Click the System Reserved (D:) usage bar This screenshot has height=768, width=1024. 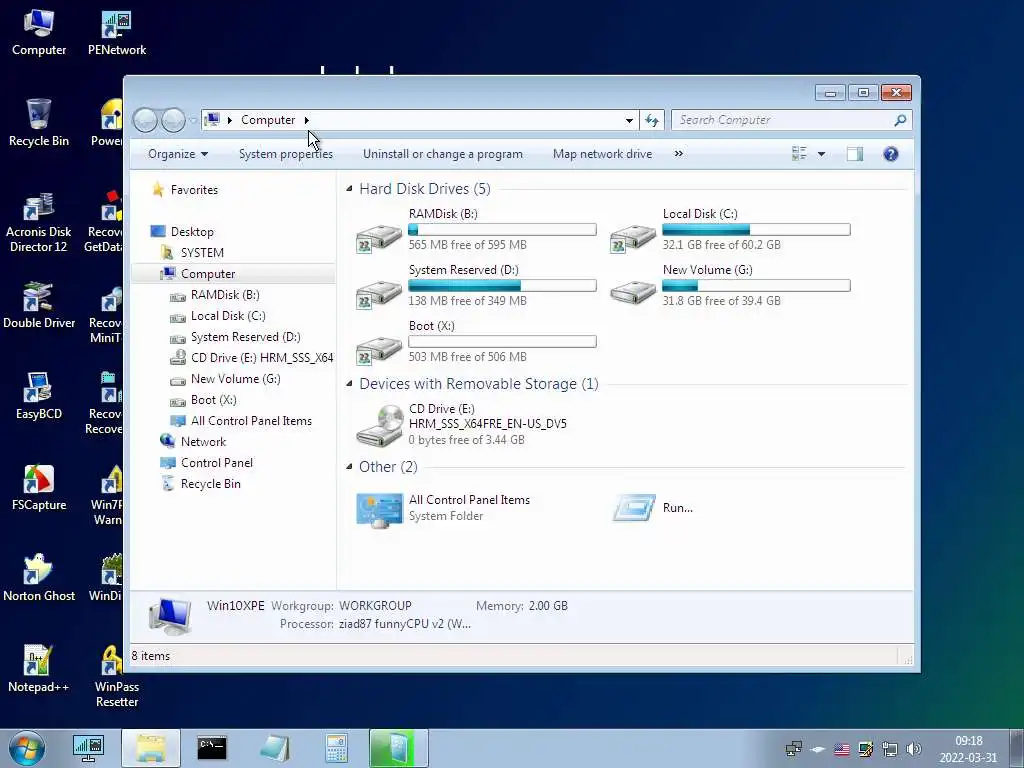click(x=502, y=285)
